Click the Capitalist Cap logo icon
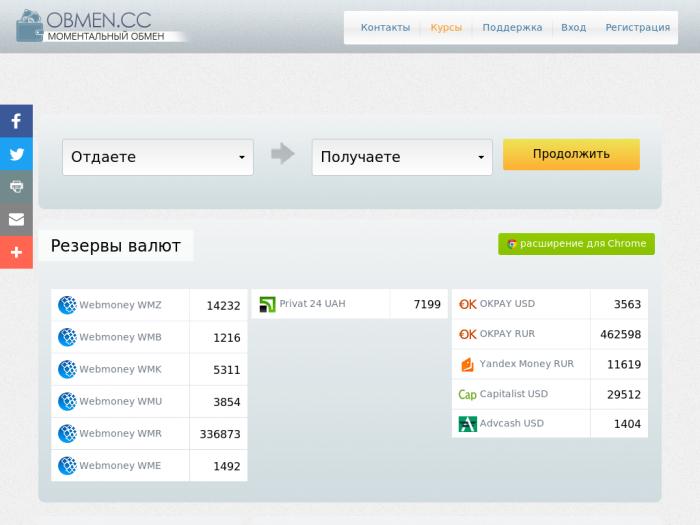 point(467,395)
